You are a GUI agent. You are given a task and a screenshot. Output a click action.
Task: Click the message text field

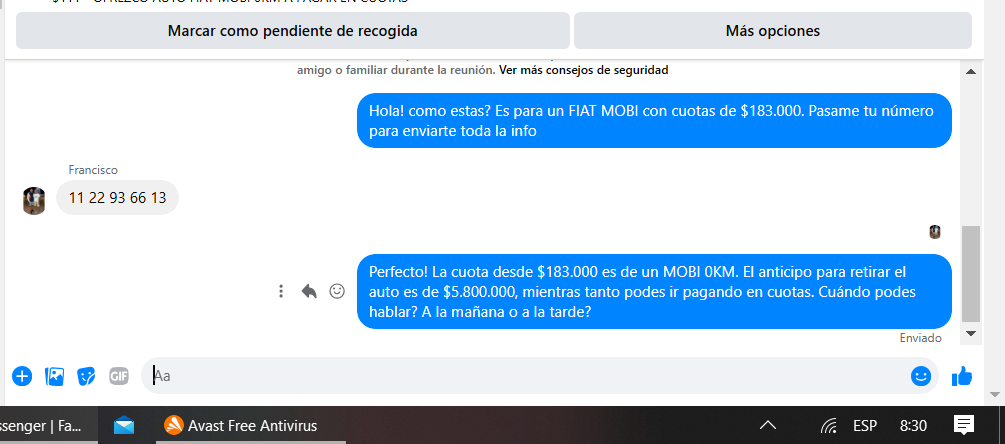tap(524, 376)
